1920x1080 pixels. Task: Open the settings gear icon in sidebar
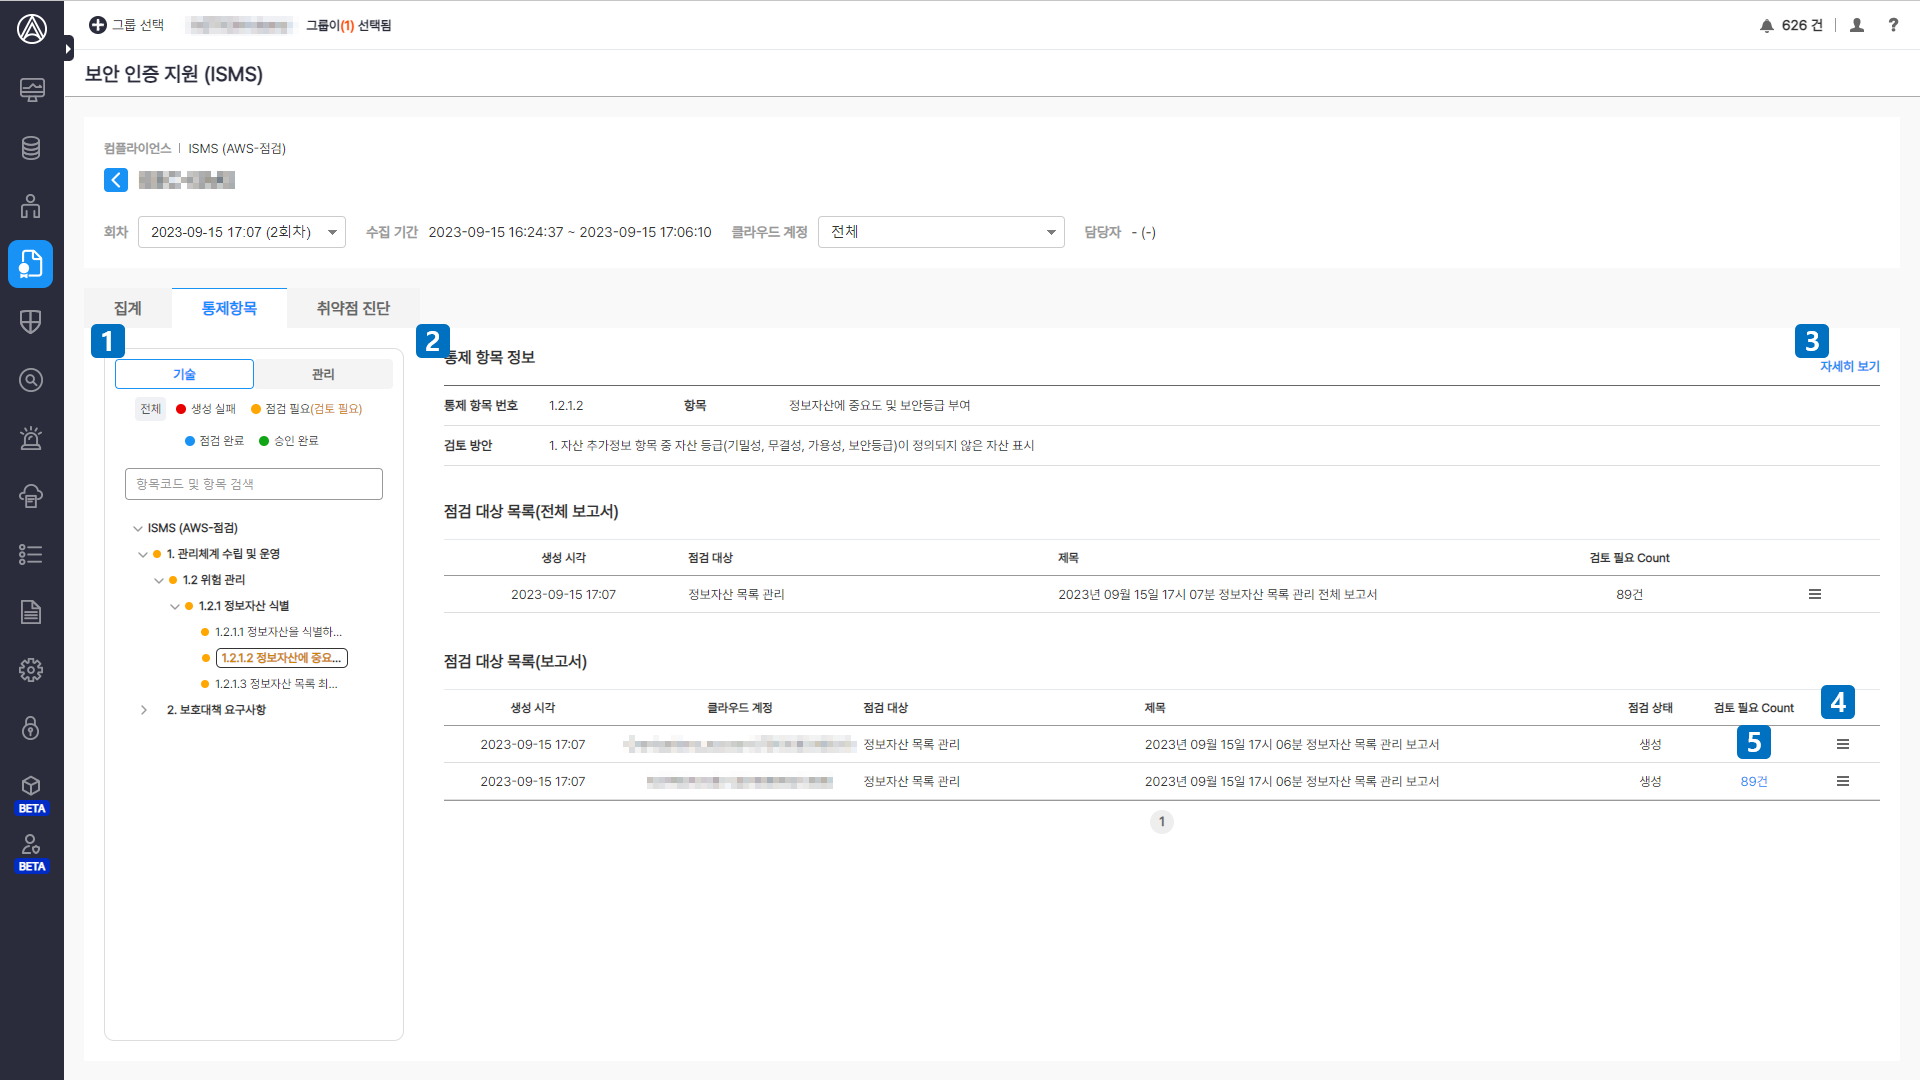31,670
